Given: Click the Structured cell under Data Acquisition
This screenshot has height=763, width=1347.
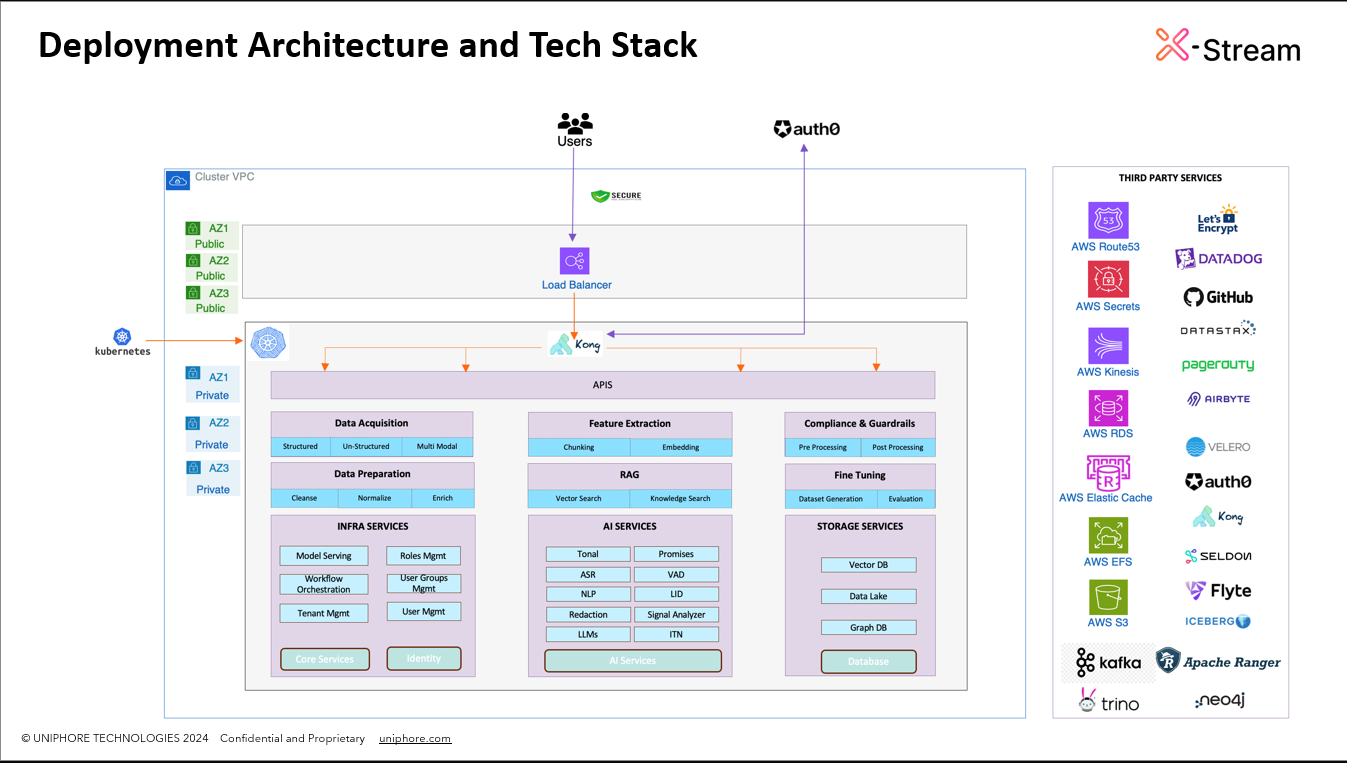Looking at the screenshot, I should [x=300, y=447].
